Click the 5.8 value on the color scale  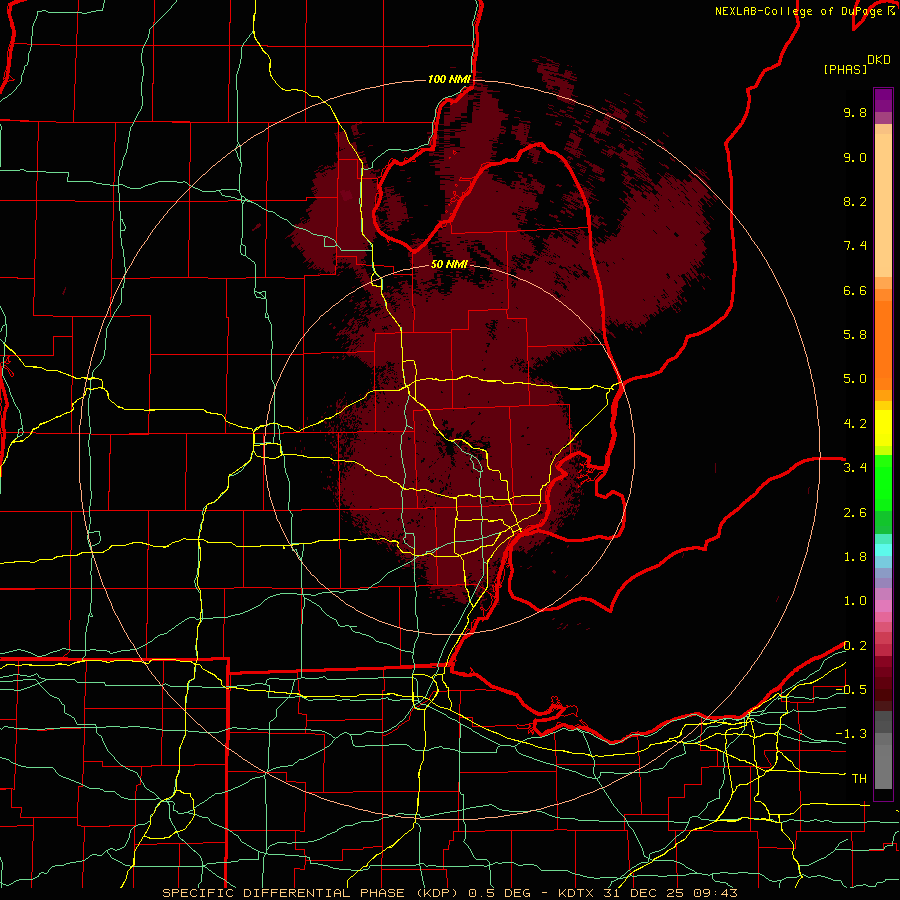[x=855, y=335]
